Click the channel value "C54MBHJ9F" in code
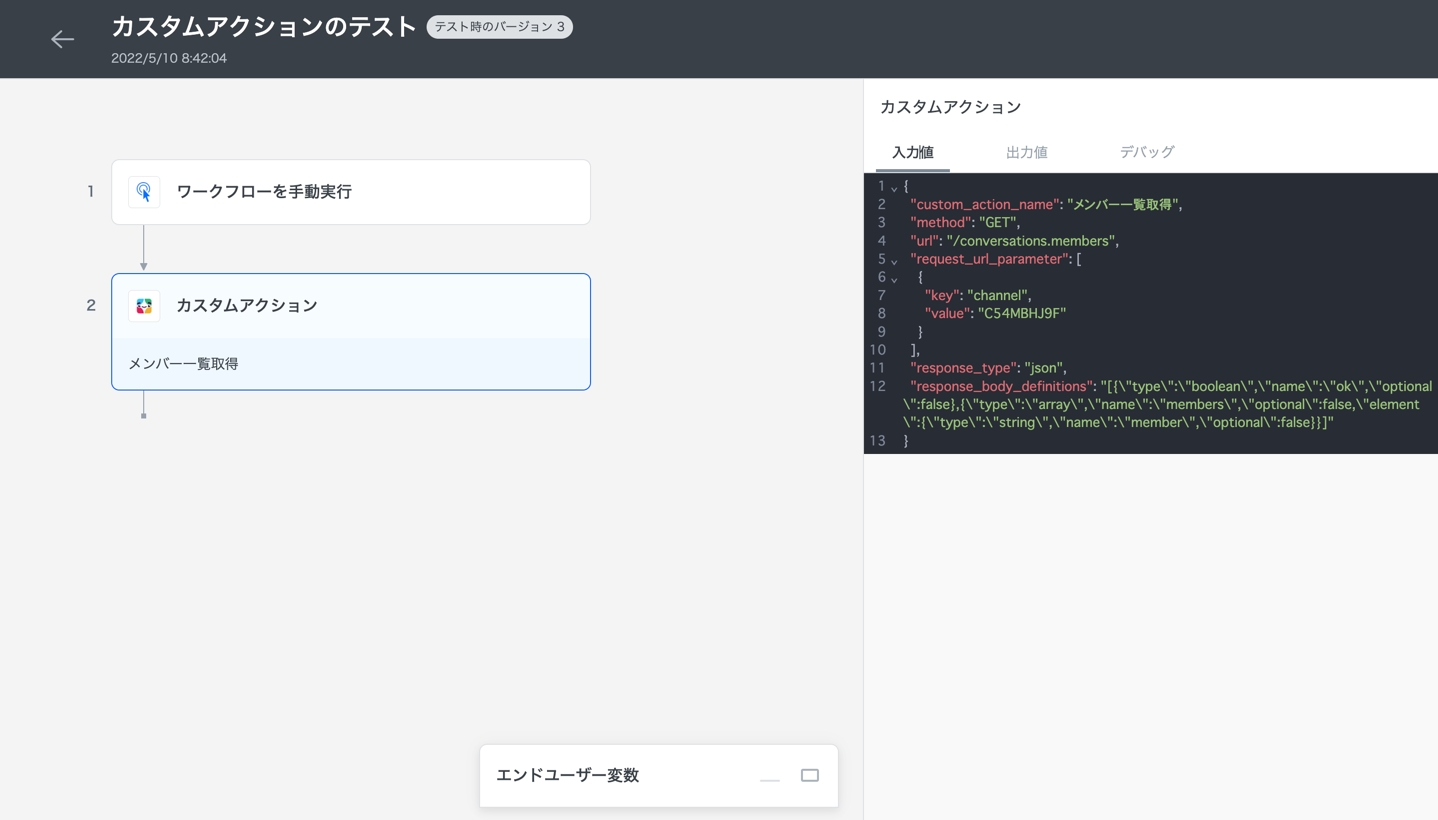Image resolution: width=1438 pixels, height=820 pixels. (x=1021, y=314)
